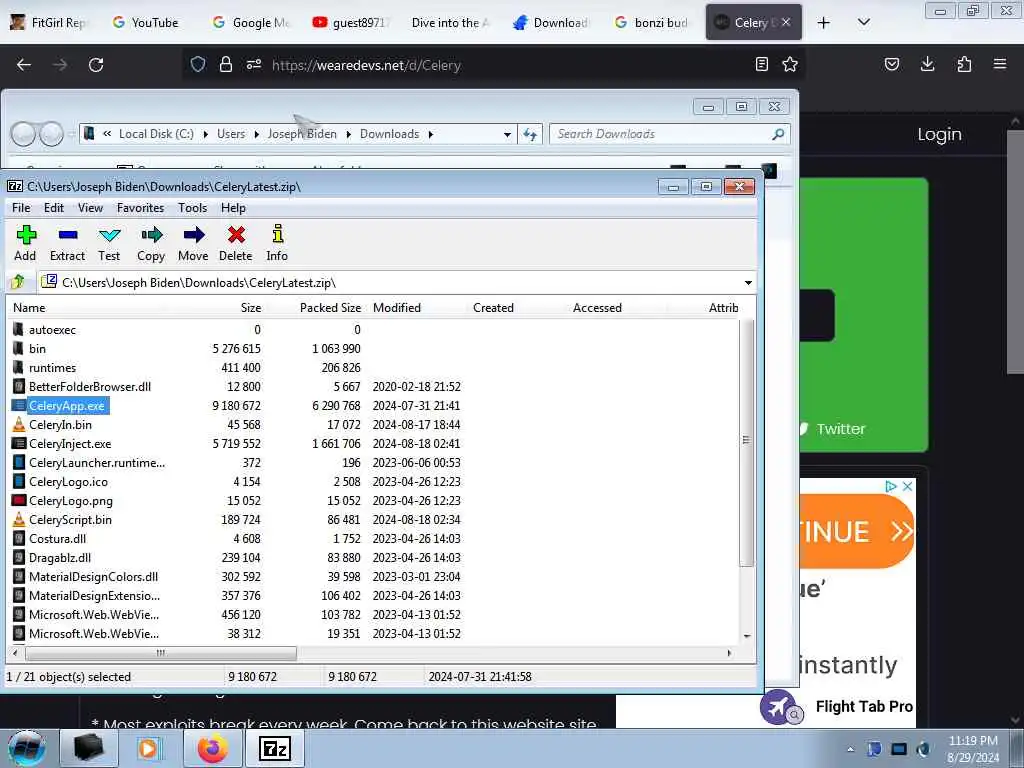Click the Login link on webpage

click(939, 134)
